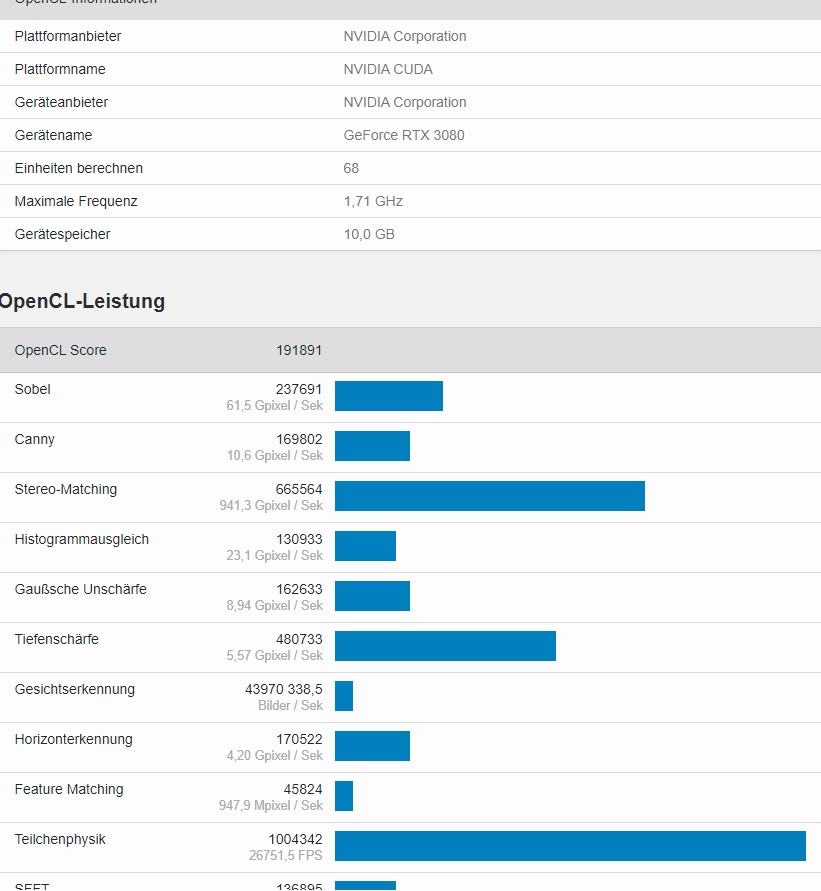Click the Histogrammausgleich result bar

365,546
